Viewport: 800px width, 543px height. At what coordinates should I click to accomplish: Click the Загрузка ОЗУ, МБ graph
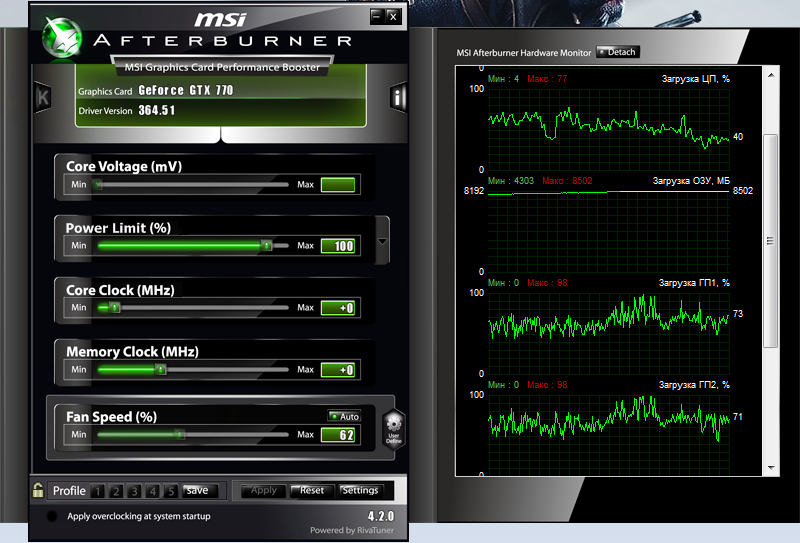coord(609,232)
